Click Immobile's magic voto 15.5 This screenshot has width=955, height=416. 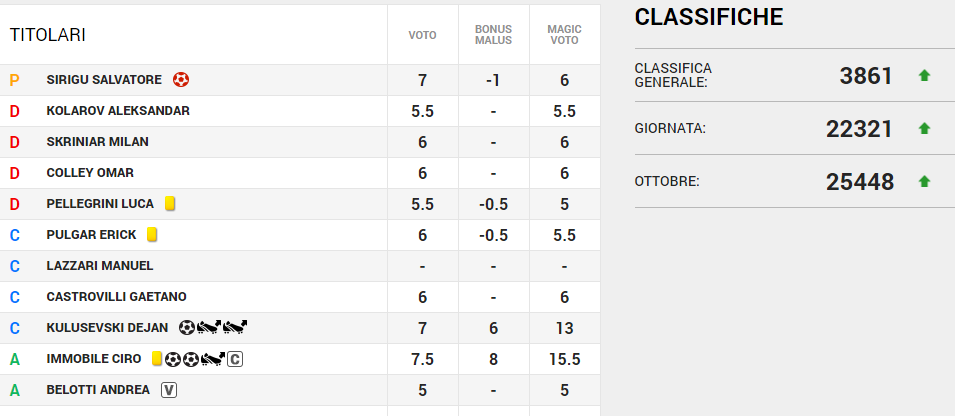(x=564, y=358)
